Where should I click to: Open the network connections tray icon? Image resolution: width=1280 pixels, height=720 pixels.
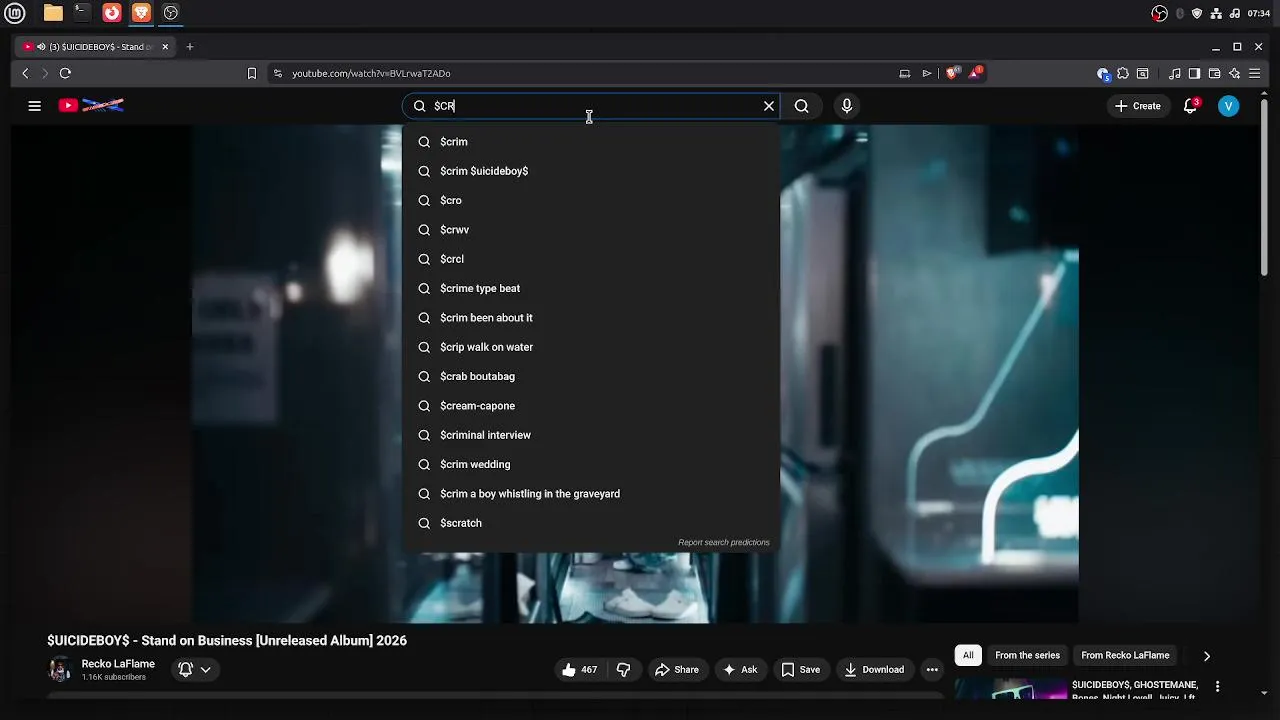click(1216, 13)
